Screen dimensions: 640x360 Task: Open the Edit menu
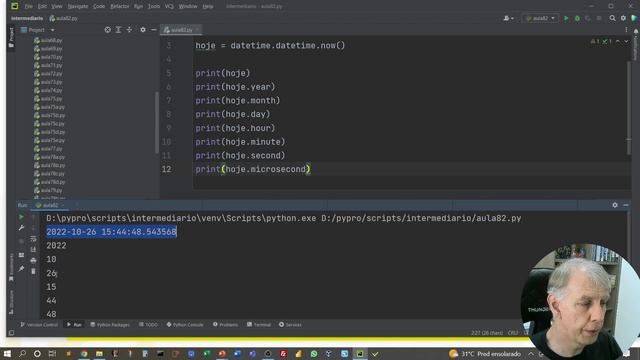42,7
